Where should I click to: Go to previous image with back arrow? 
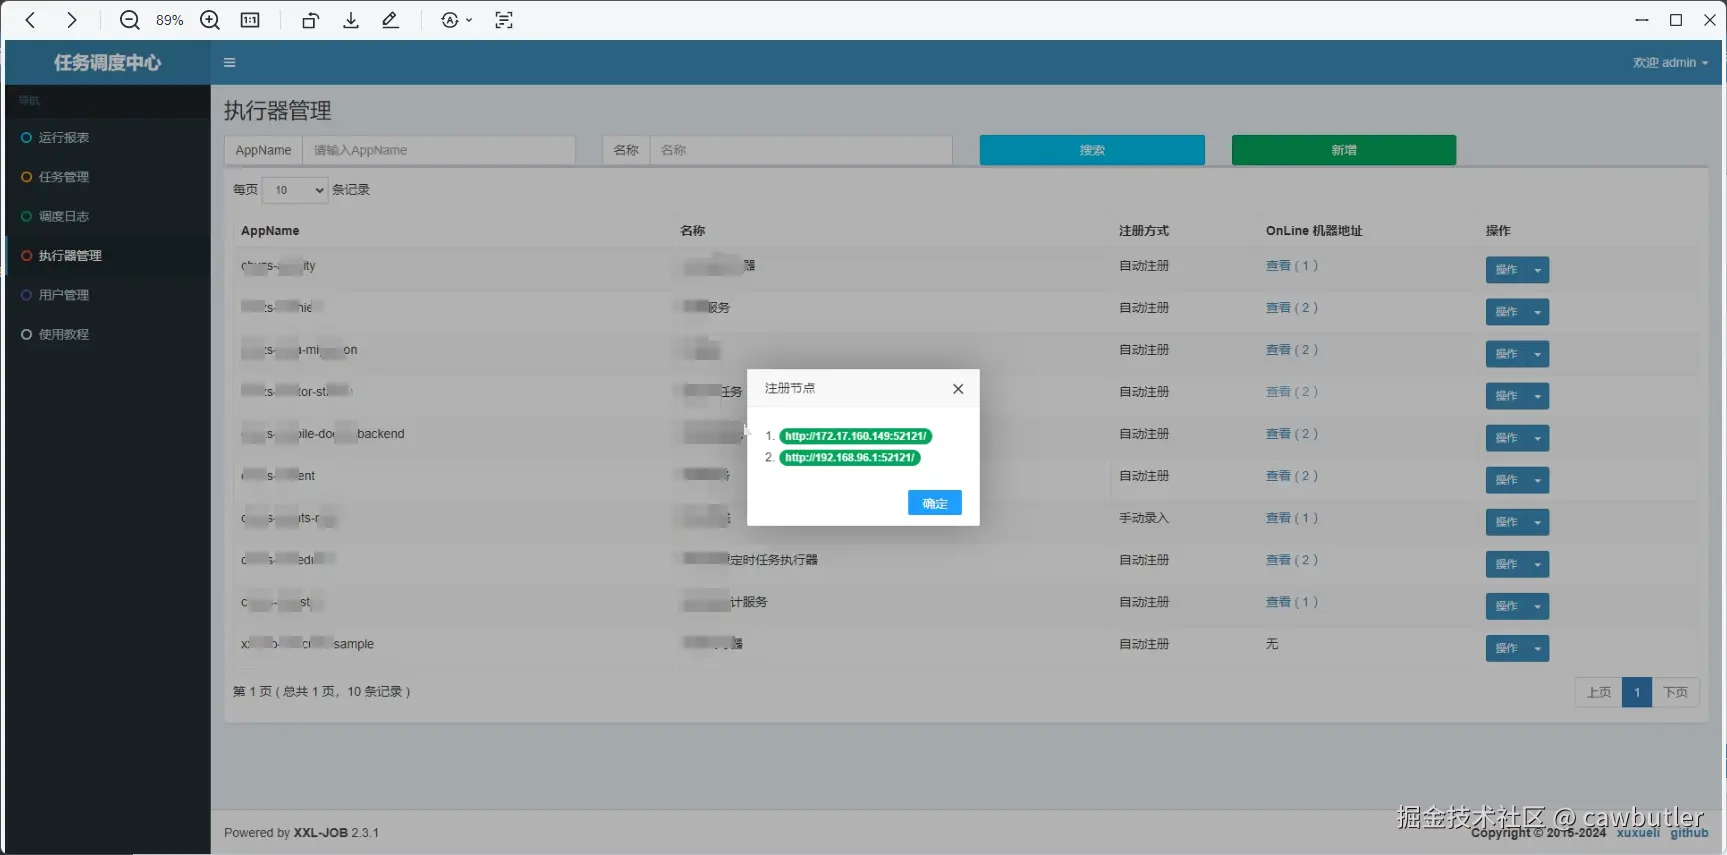tap(31, 20)
